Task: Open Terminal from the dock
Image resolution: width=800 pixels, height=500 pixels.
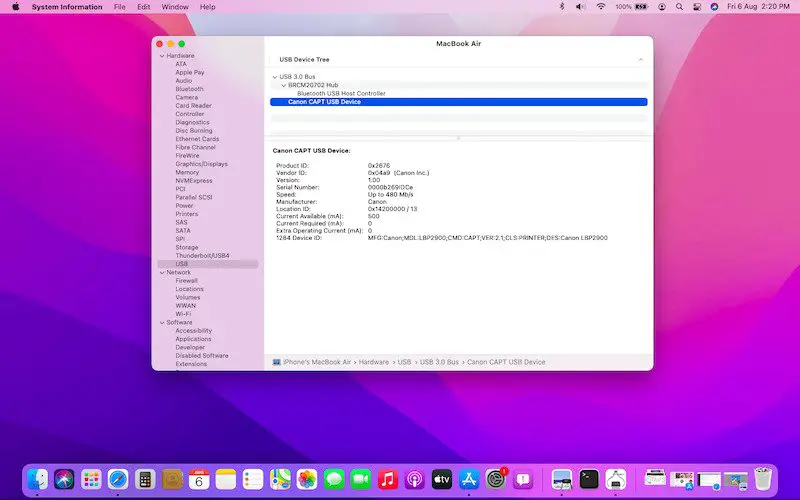Action: (x=589, y=479)
